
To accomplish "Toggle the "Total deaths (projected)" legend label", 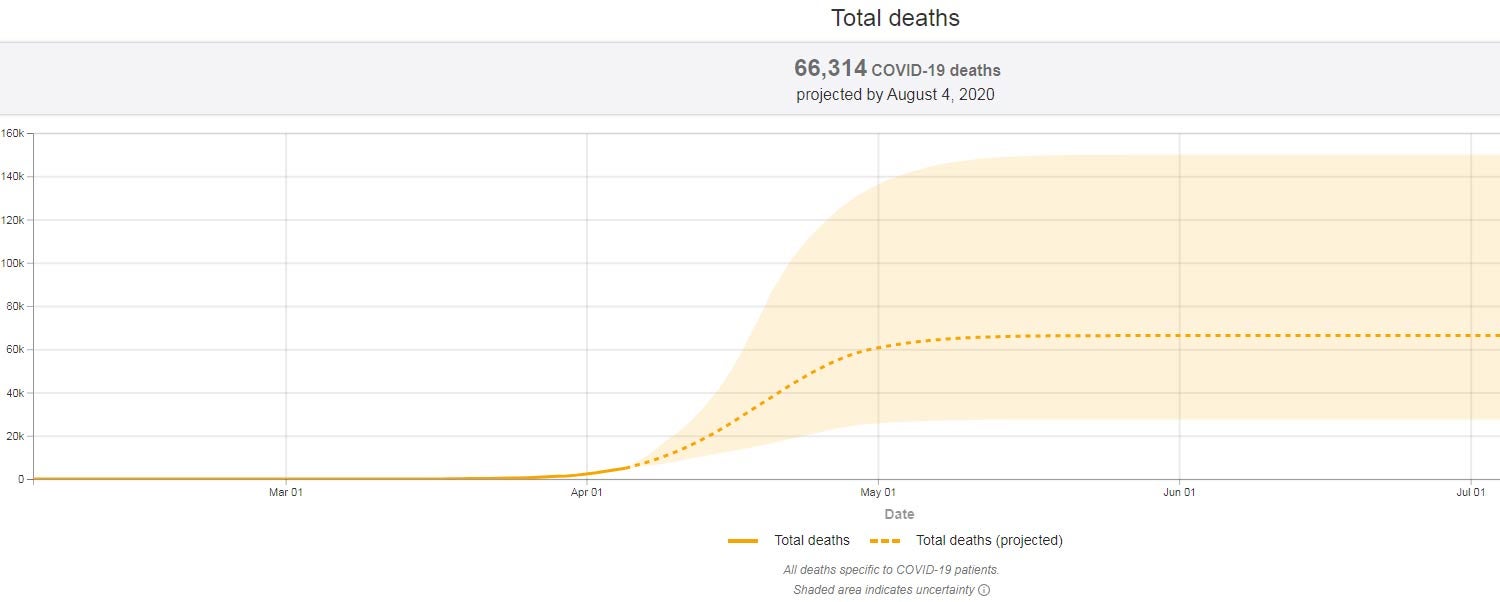I will [x=989, y=541].
